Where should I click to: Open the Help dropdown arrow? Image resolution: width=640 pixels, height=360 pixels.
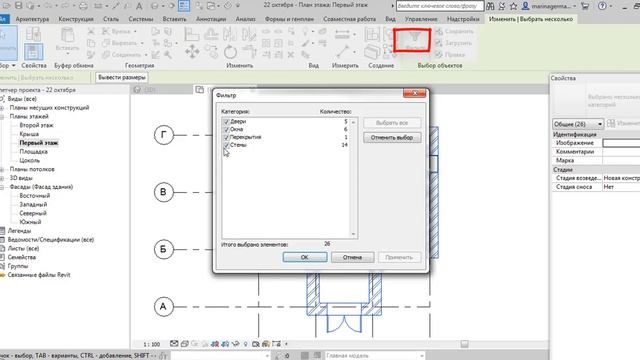coord(611,6)
